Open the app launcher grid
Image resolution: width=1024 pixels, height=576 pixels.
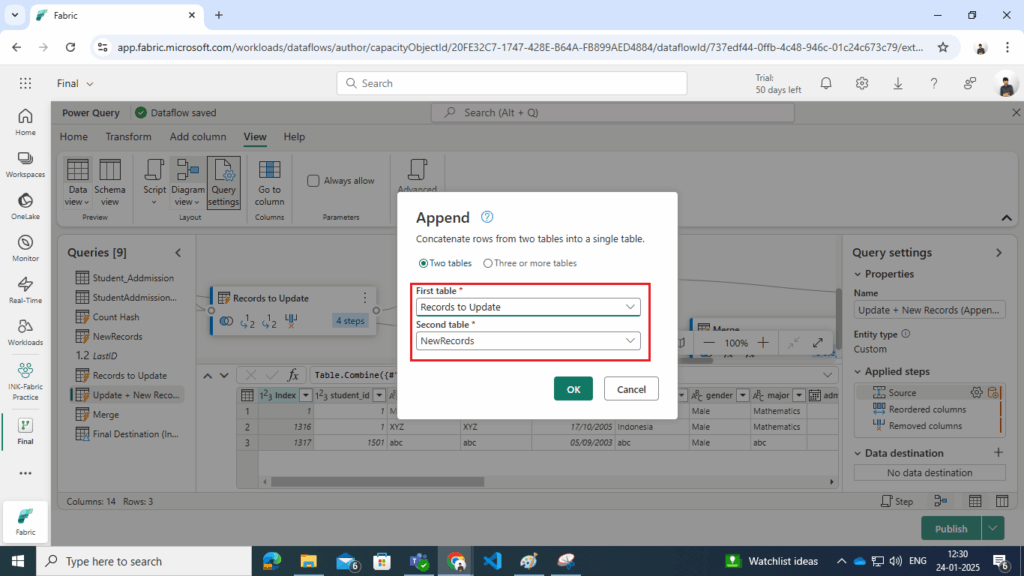(25, 83)
